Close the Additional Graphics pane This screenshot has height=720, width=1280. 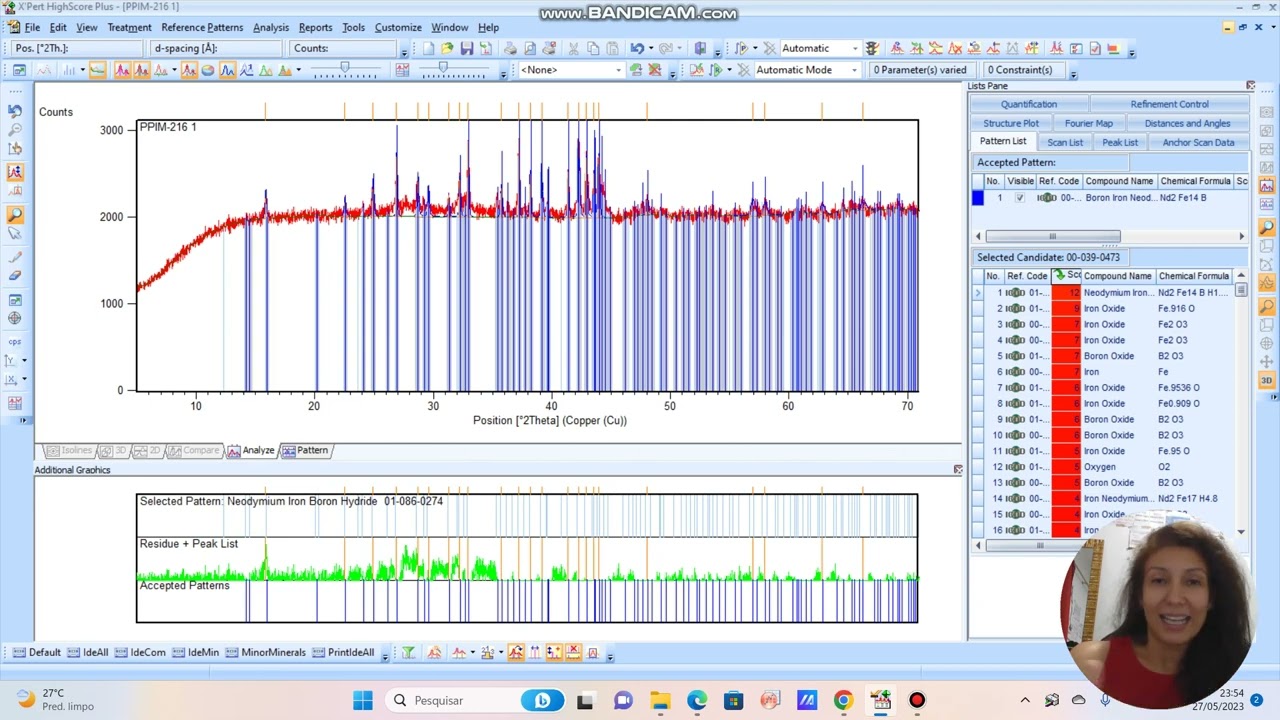958,470
